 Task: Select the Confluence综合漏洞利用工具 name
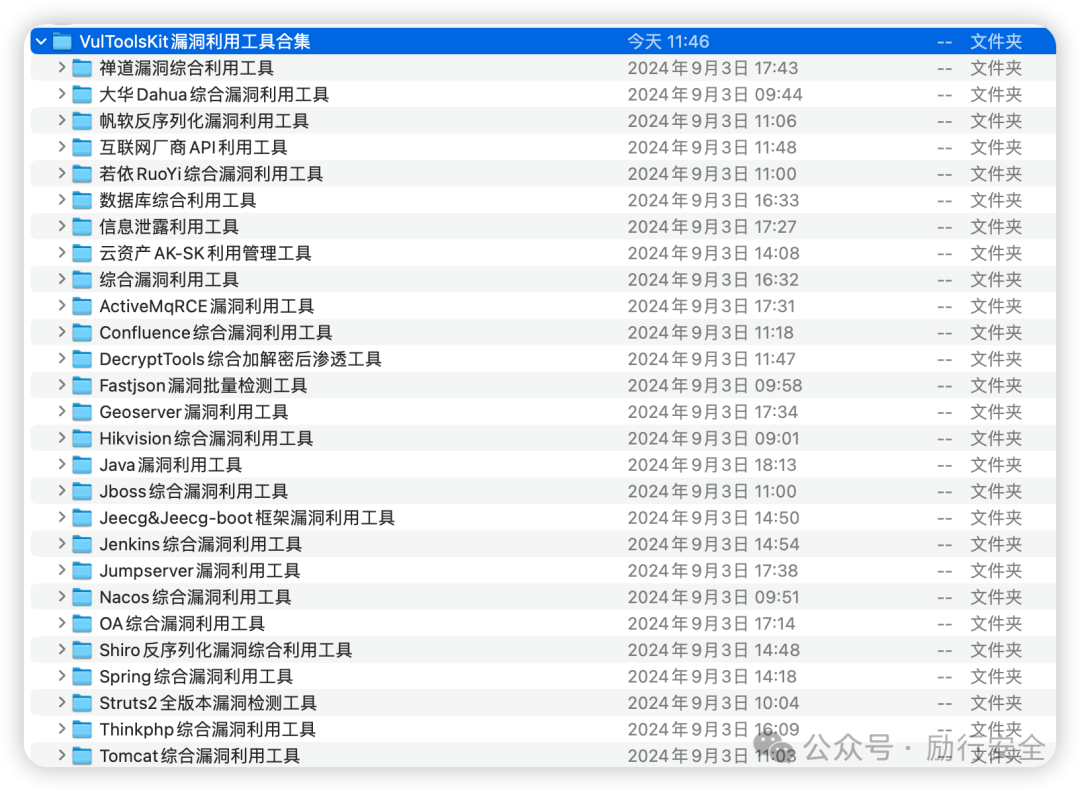coord(216,333)
